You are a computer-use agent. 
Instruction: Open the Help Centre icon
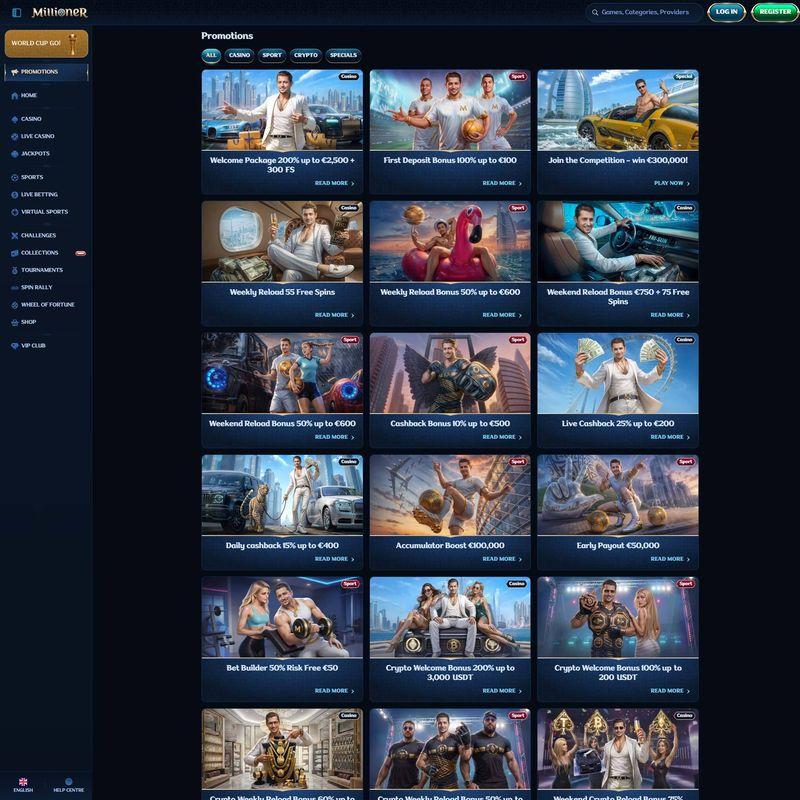tap(68, 782)
